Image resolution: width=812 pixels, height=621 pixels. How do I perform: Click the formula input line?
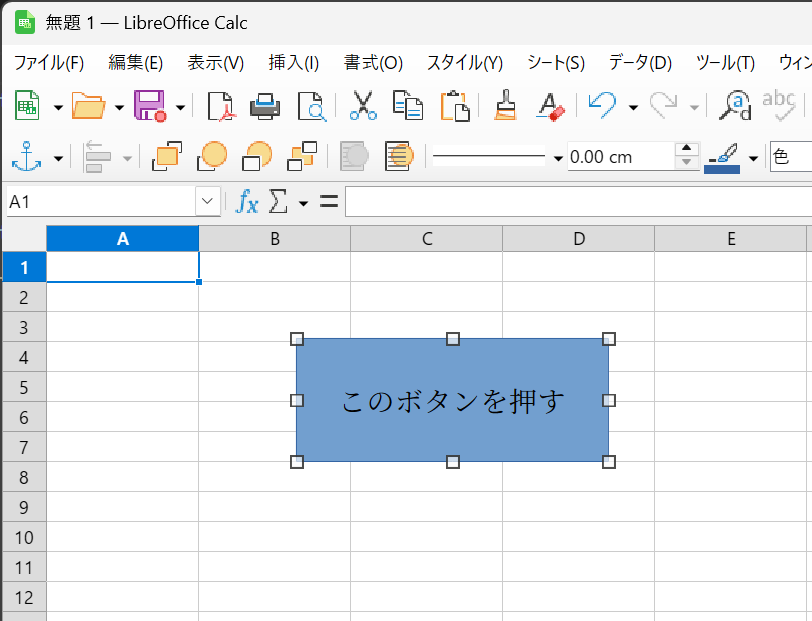[x=575, y=202]
